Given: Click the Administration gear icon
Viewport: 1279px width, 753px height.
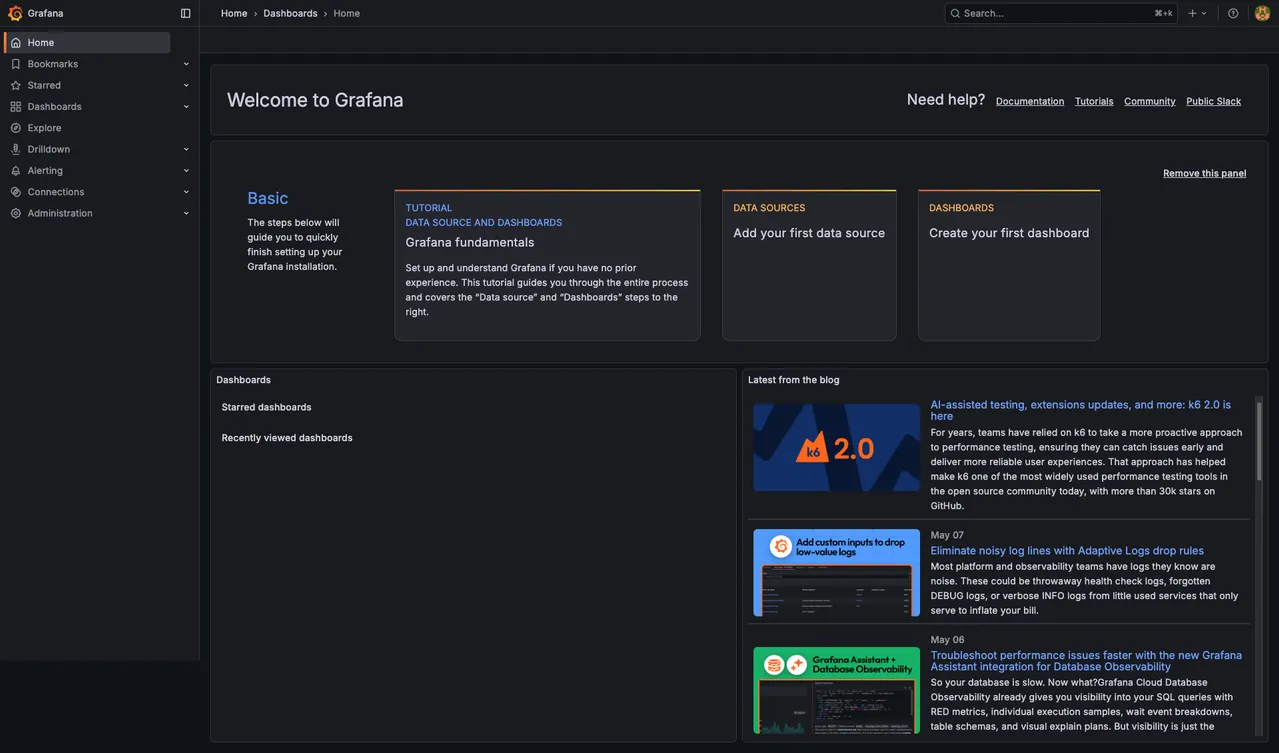Looking at the screenshot, I should 16,213.
